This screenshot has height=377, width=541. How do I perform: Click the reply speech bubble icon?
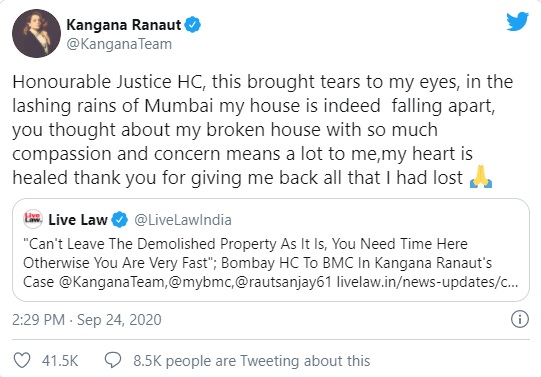pos(113,360)
